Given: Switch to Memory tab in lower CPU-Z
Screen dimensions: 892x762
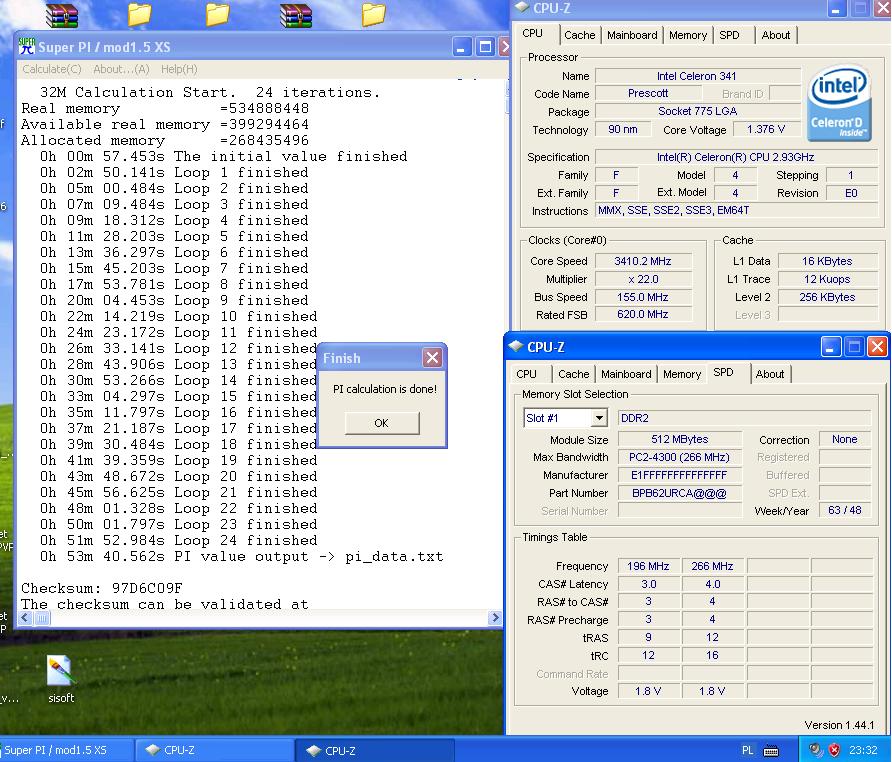Looking at the screenshot, I should click(682, 374).
